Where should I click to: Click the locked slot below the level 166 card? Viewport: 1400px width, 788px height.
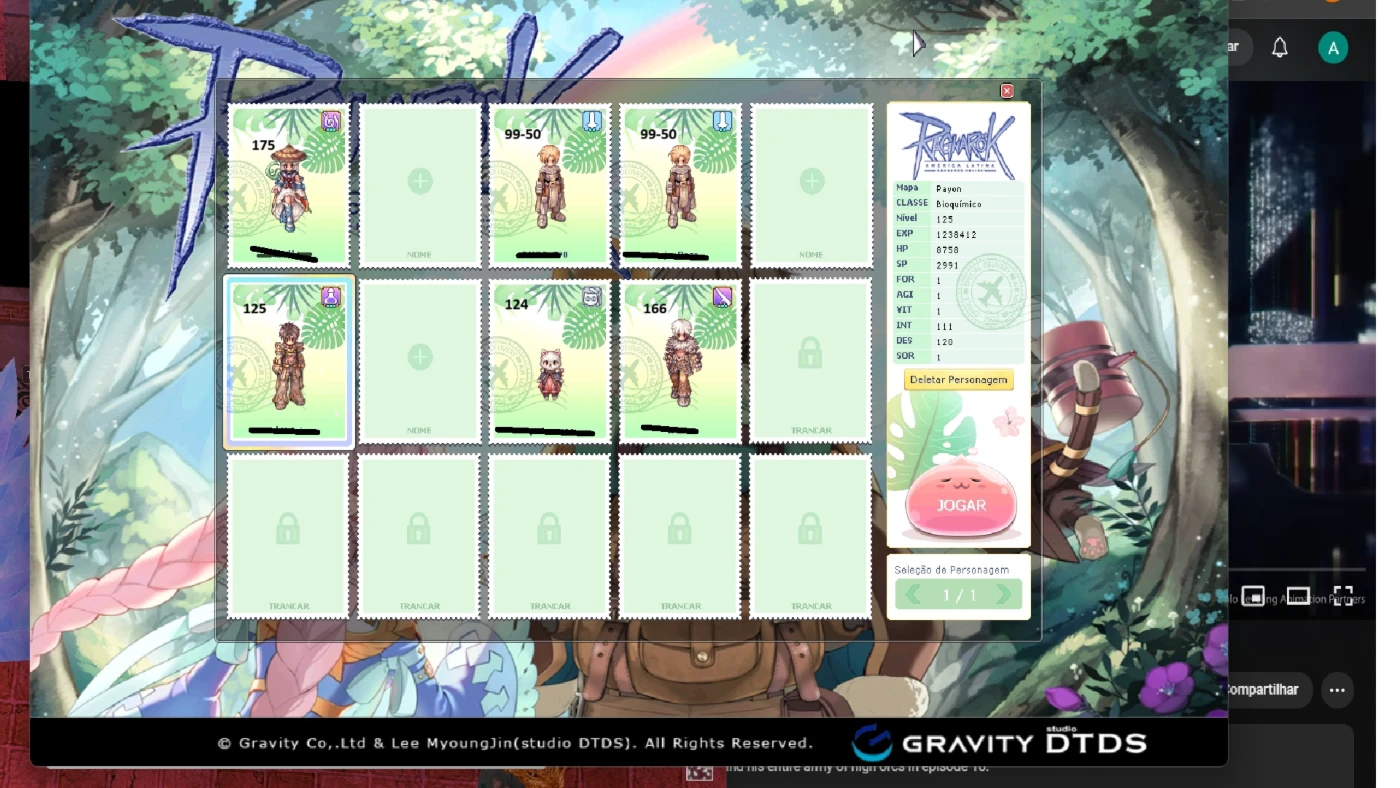[680, 537]
